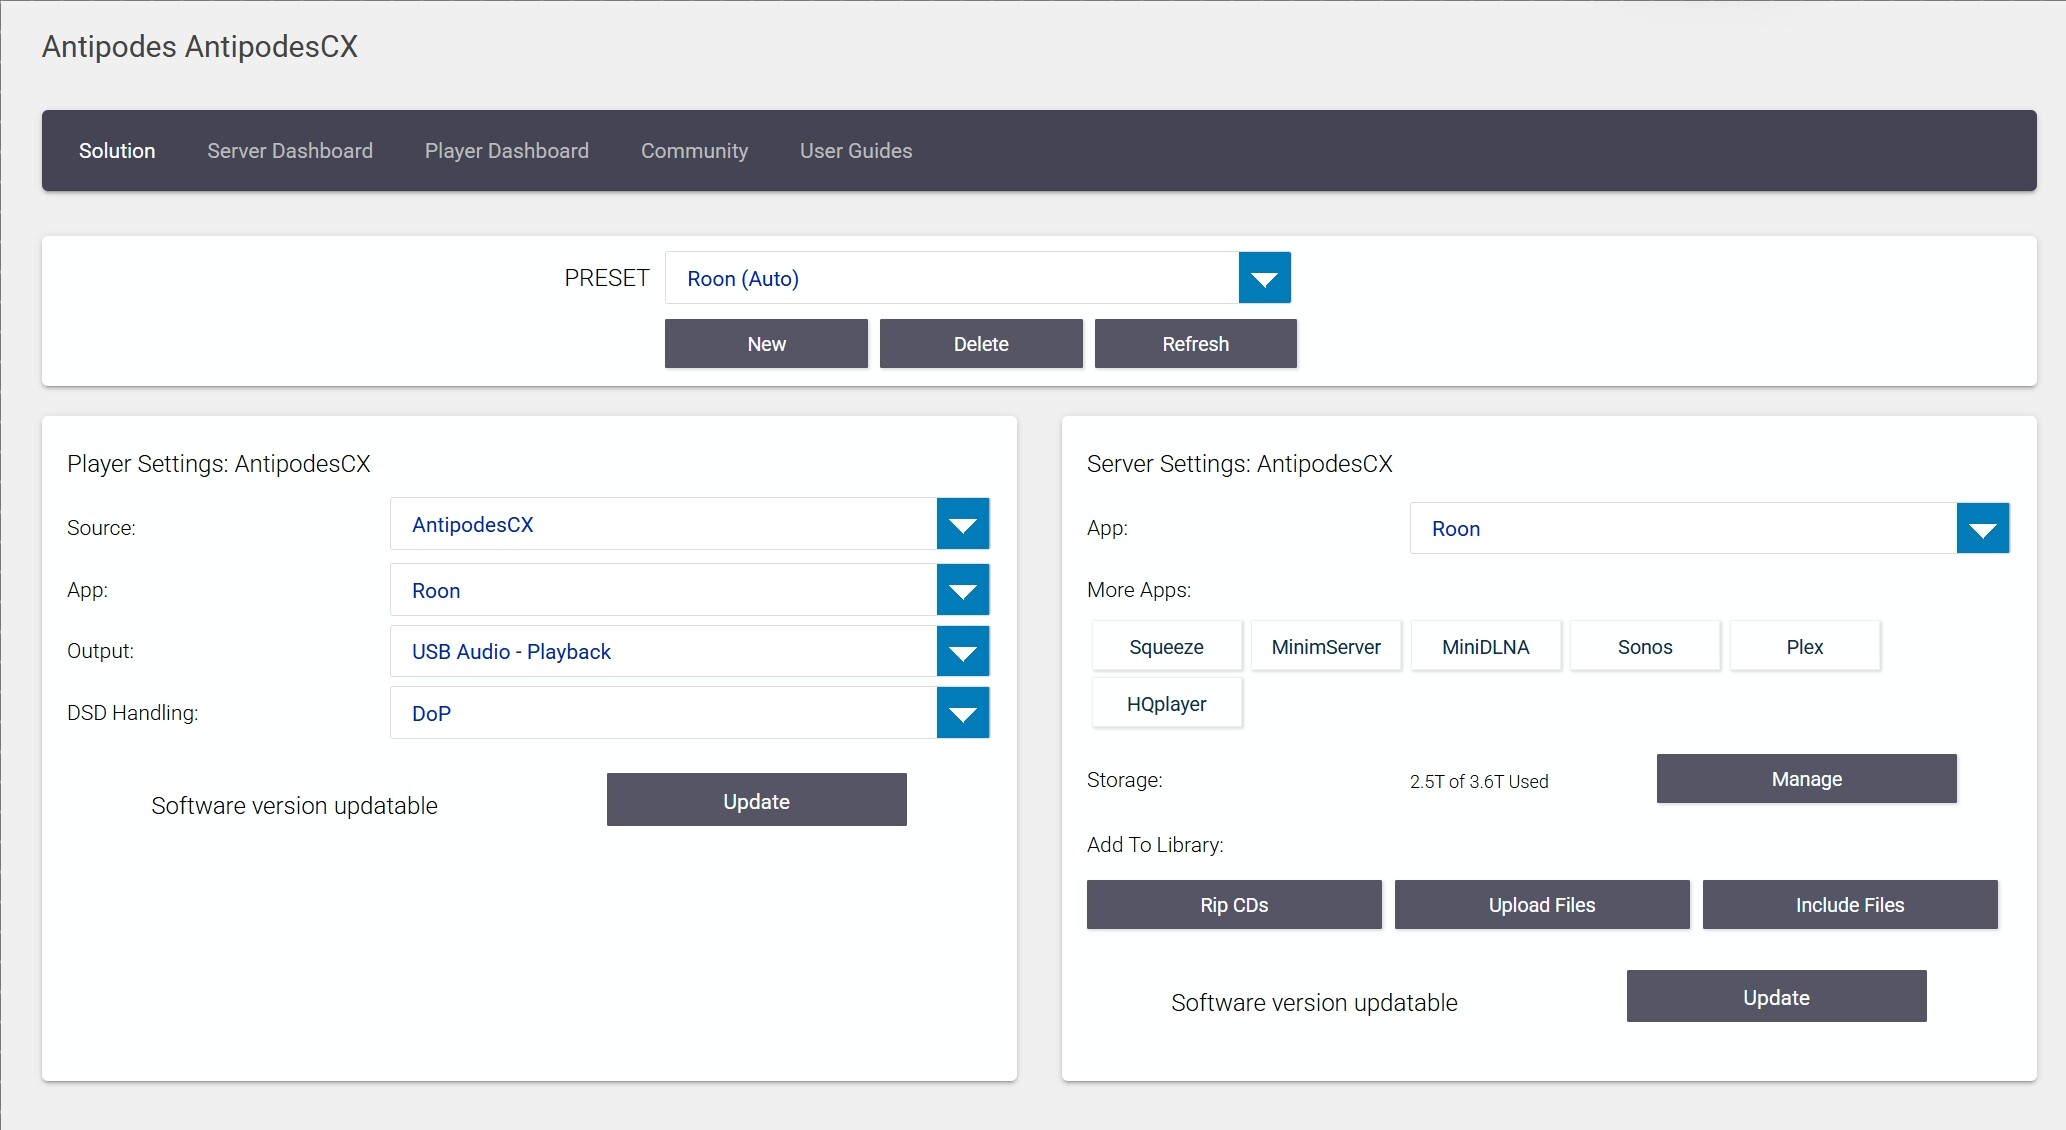
Task: Delete the current preset
Action: [981, 344]
